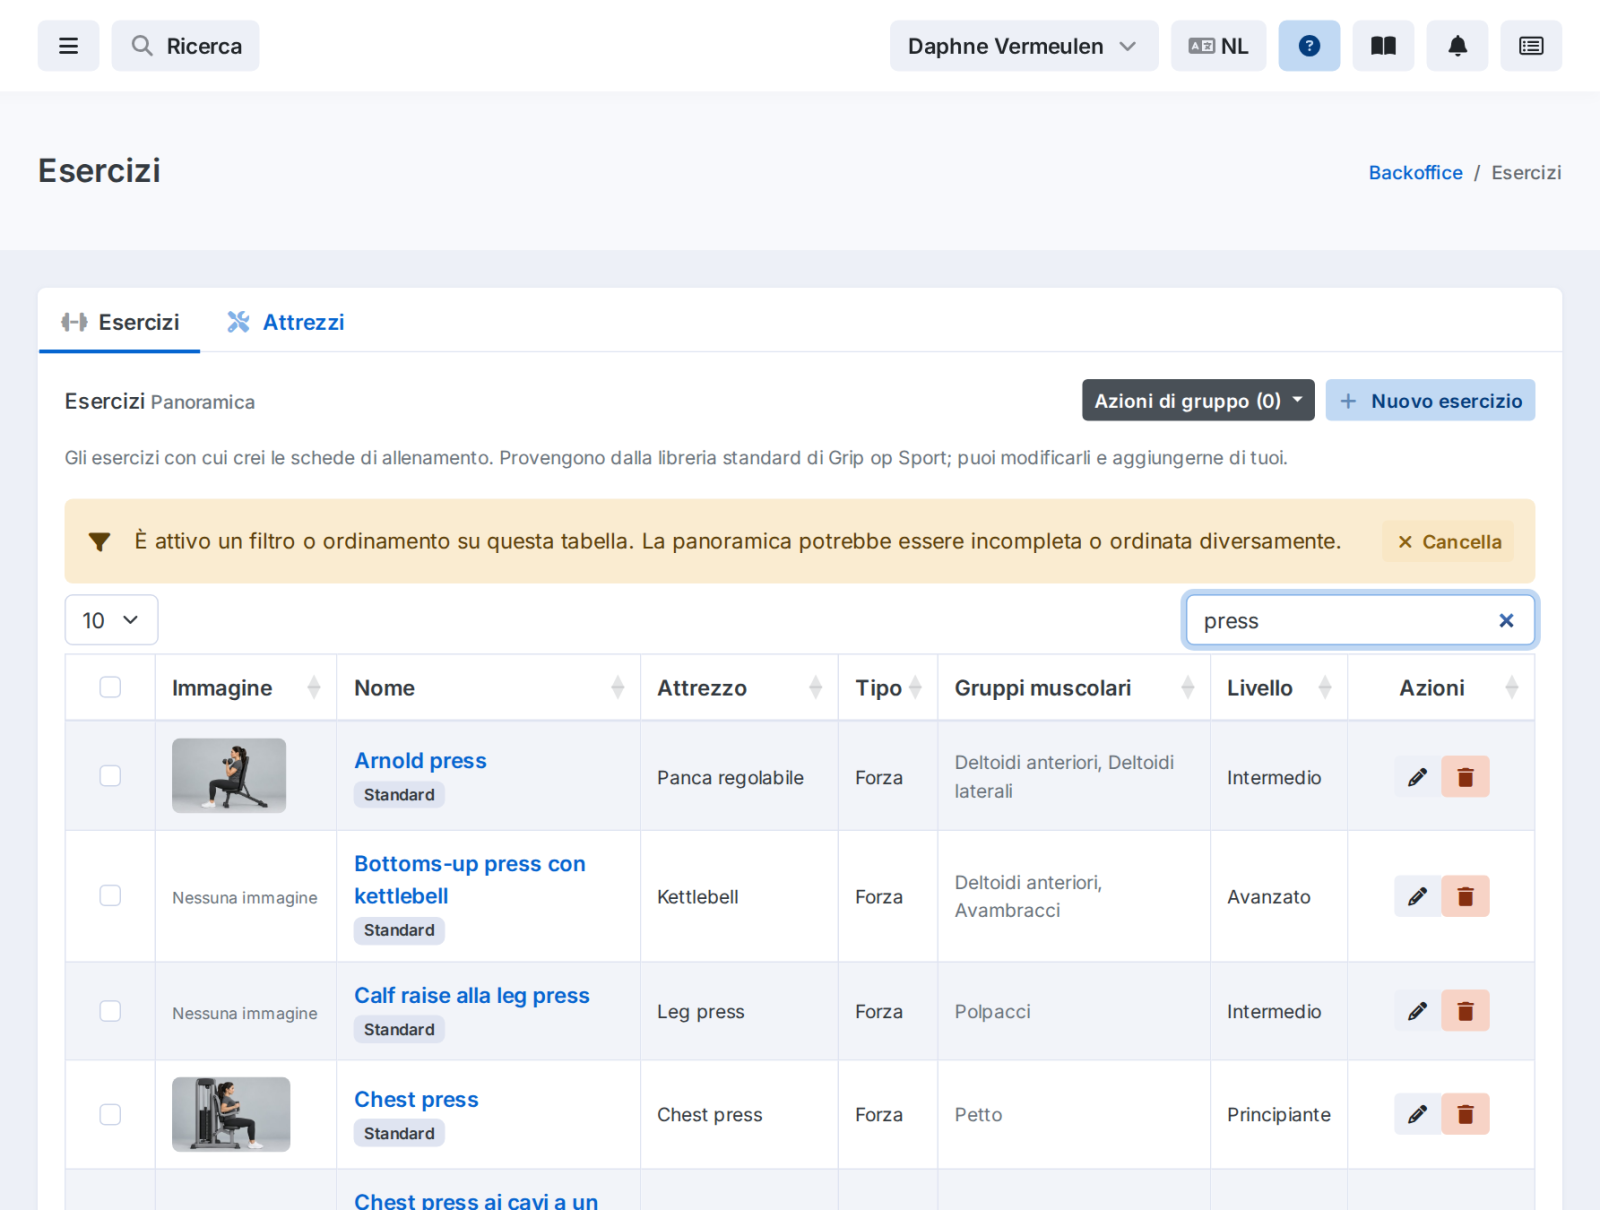Open the notifications bell
1600x1210 pixels.
(1457, 46)
